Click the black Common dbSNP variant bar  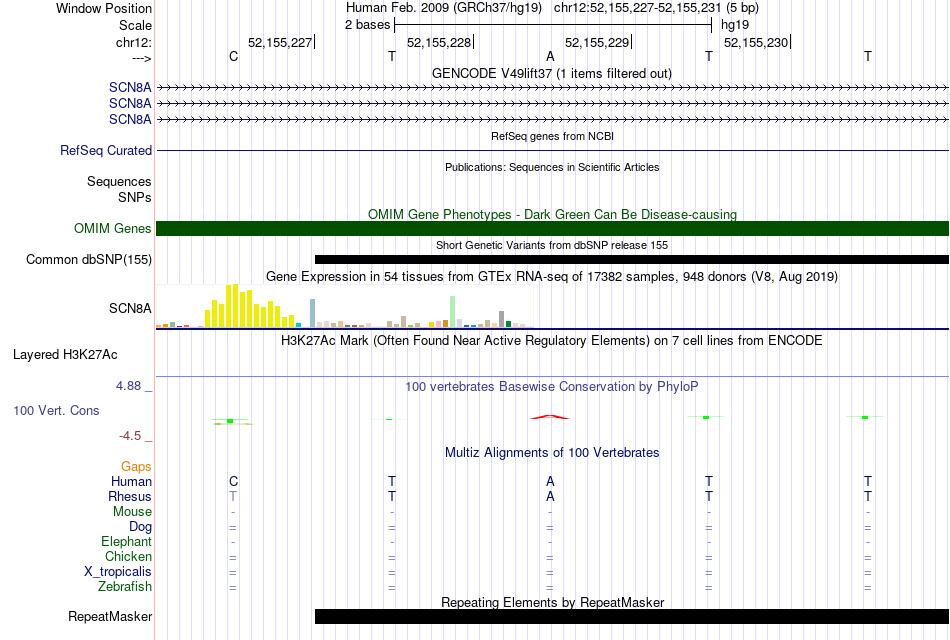pos(632,259)
